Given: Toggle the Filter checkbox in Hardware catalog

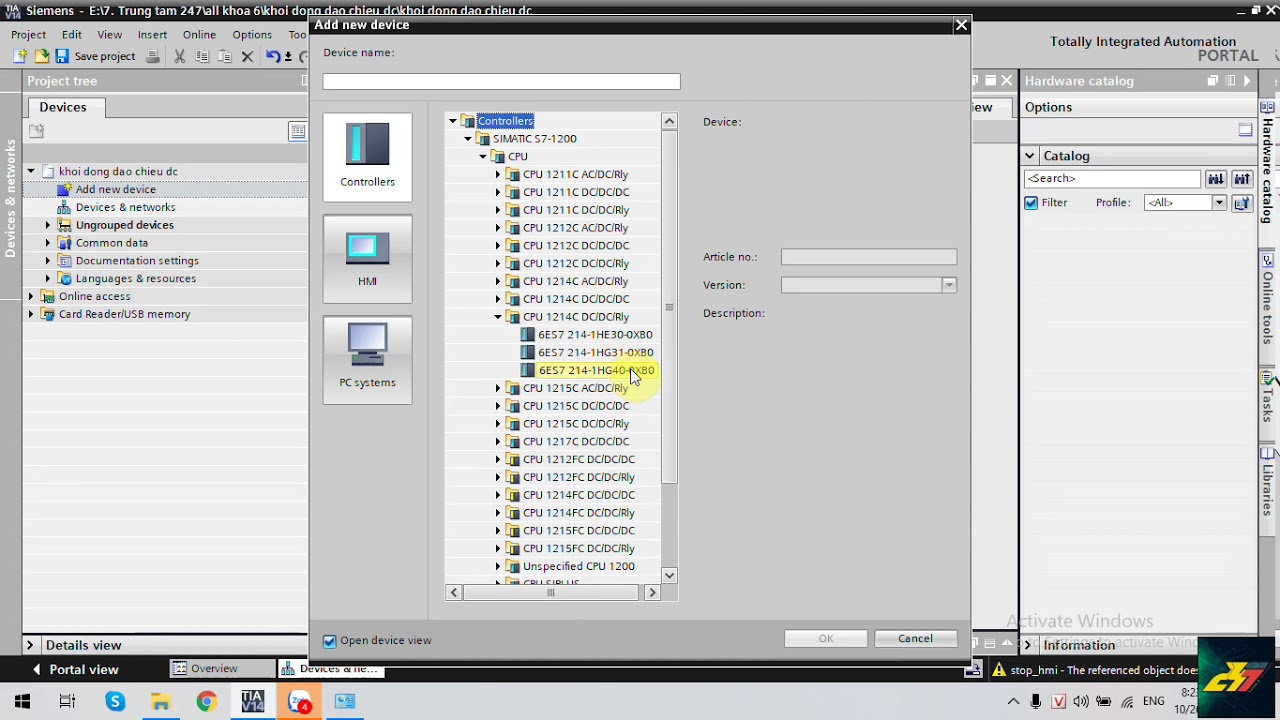Looking at the screenshot, I should click(x=1031, y=203).
